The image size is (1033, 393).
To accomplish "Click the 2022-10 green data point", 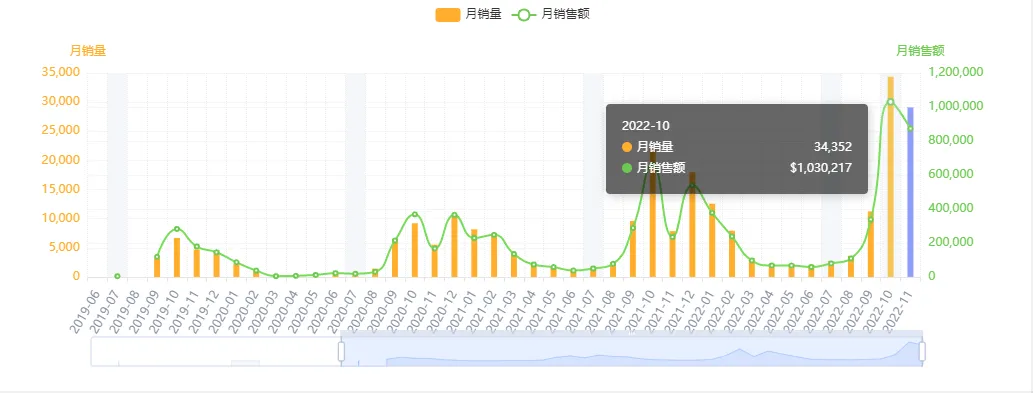I will click(891, 101).
